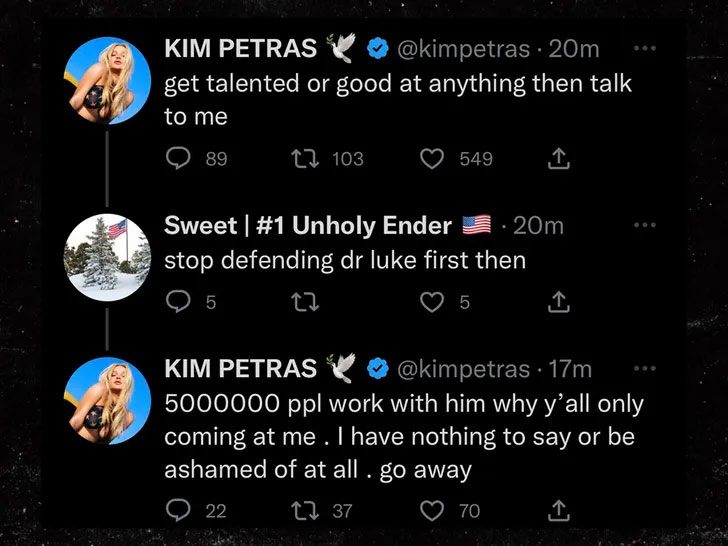Click the 17m timestamp on last tweet
Viewport: 728px width, 546px height.
click(570, 369)
